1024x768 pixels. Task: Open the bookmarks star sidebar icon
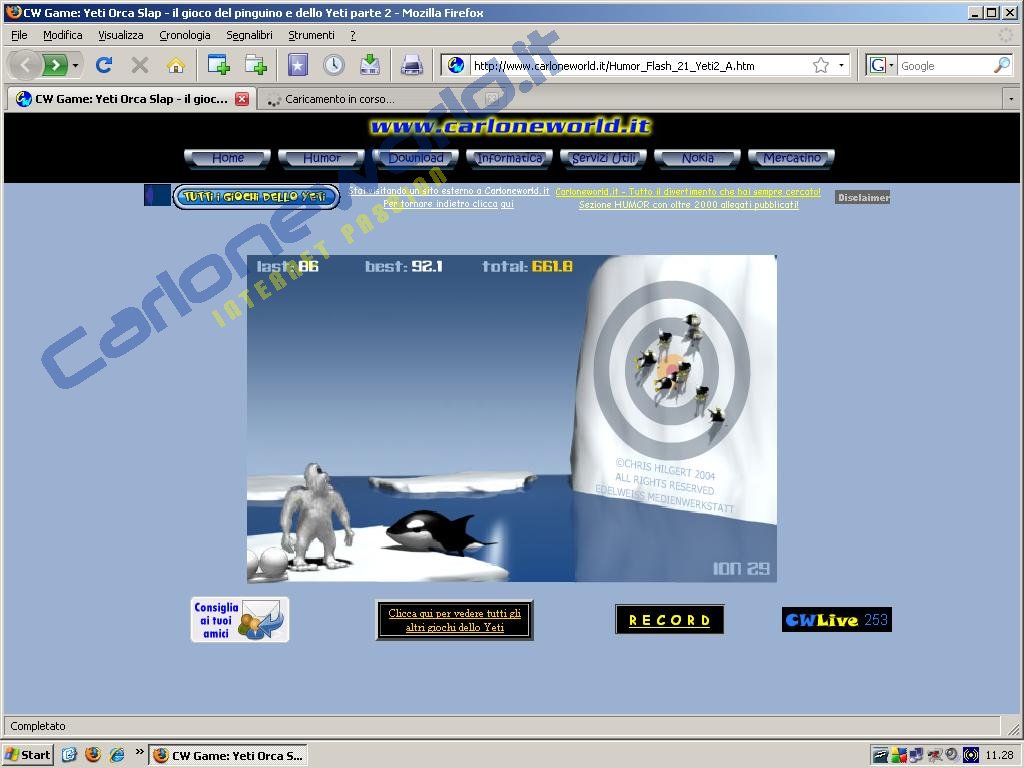click(x=298, y=65)
